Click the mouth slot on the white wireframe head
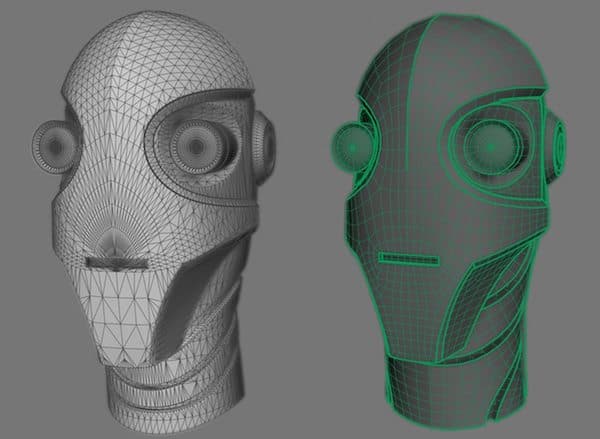Image resolution: width=600 pixels, height=439 pixels. [116, 262]
